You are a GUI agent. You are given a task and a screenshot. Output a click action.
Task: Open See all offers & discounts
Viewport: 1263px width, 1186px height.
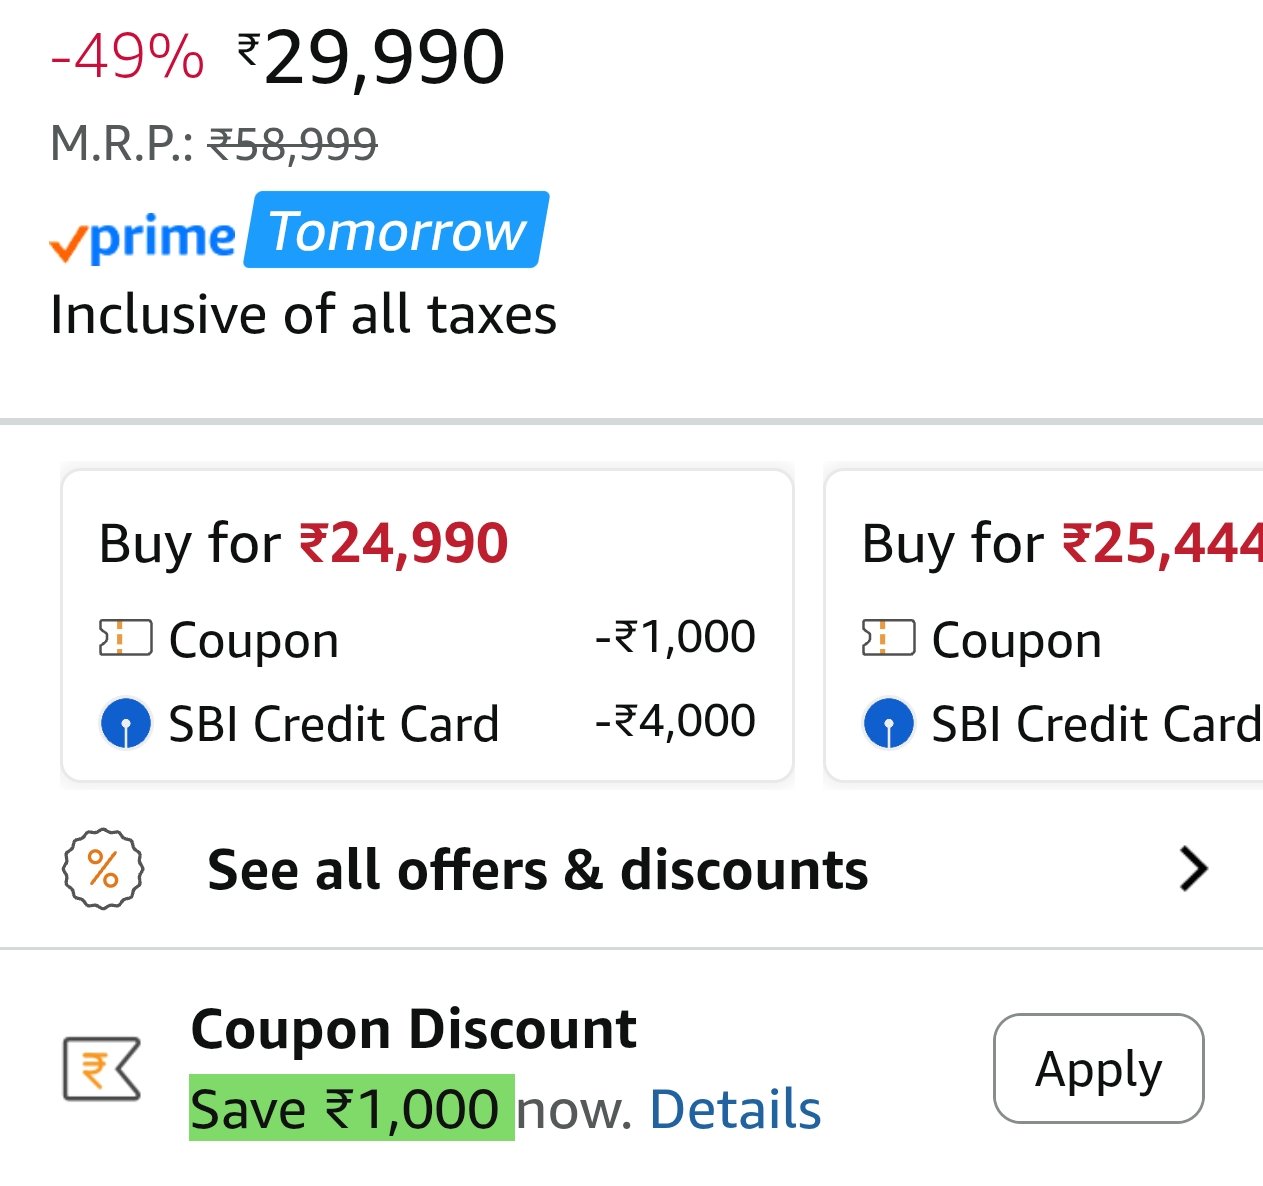(x=537, y=869)
